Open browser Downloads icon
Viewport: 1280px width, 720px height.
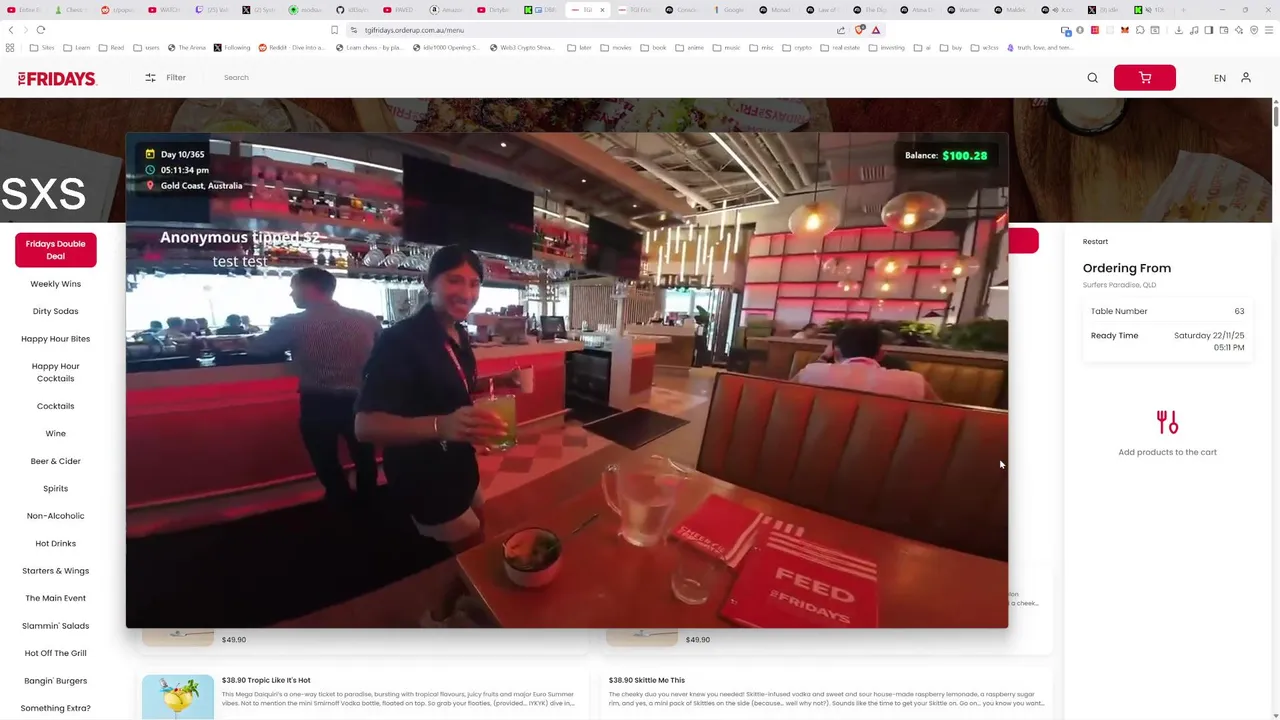coord(1179,30)
